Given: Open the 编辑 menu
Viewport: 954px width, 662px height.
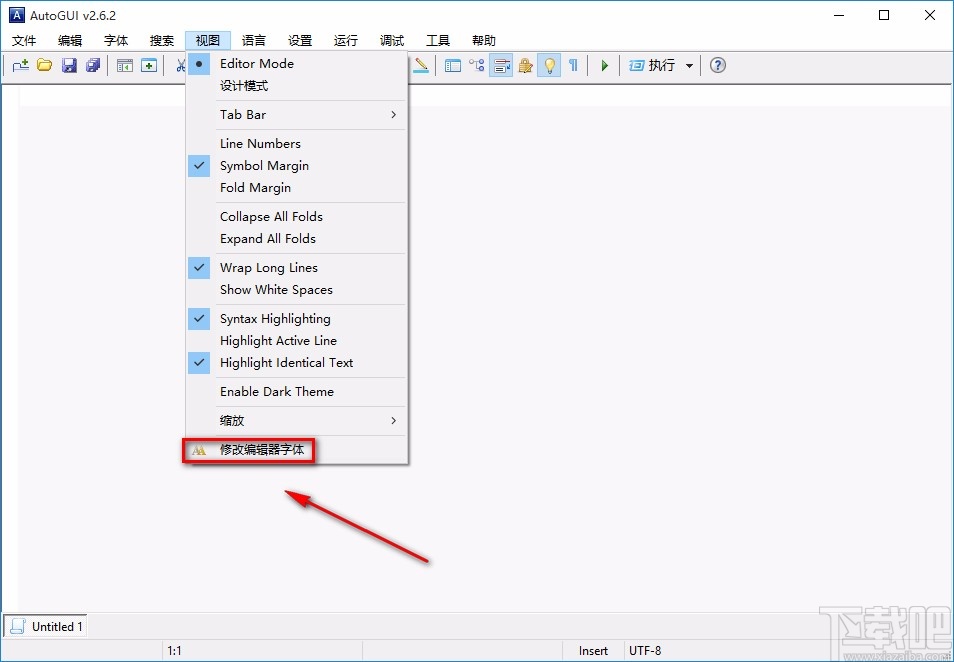Looking at the screenshot, I should pos(70,41).
